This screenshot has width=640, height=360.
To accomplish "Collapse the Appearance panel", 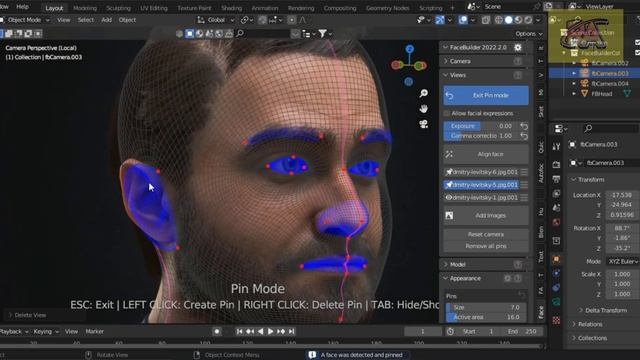I will [446, 278].
